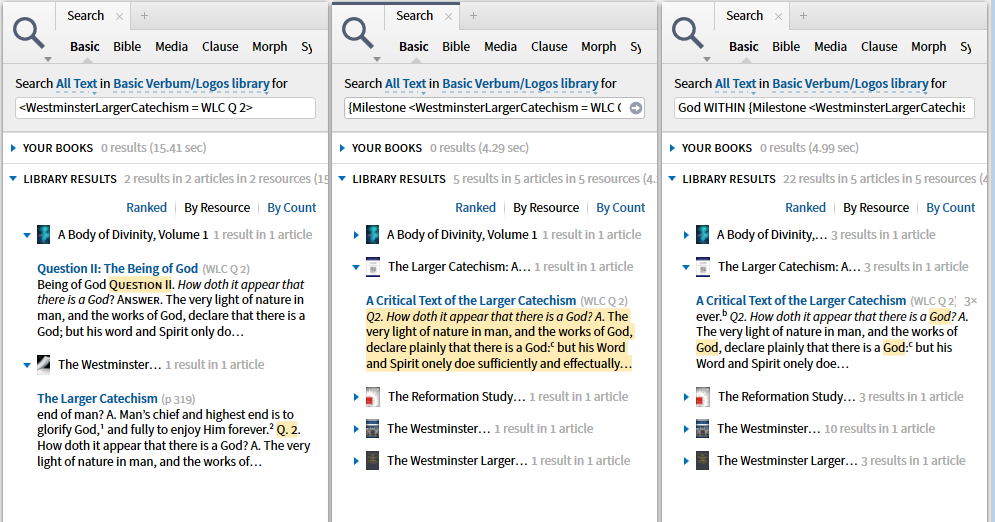
Task: Add a new tab in right panel
Action: 803,16
